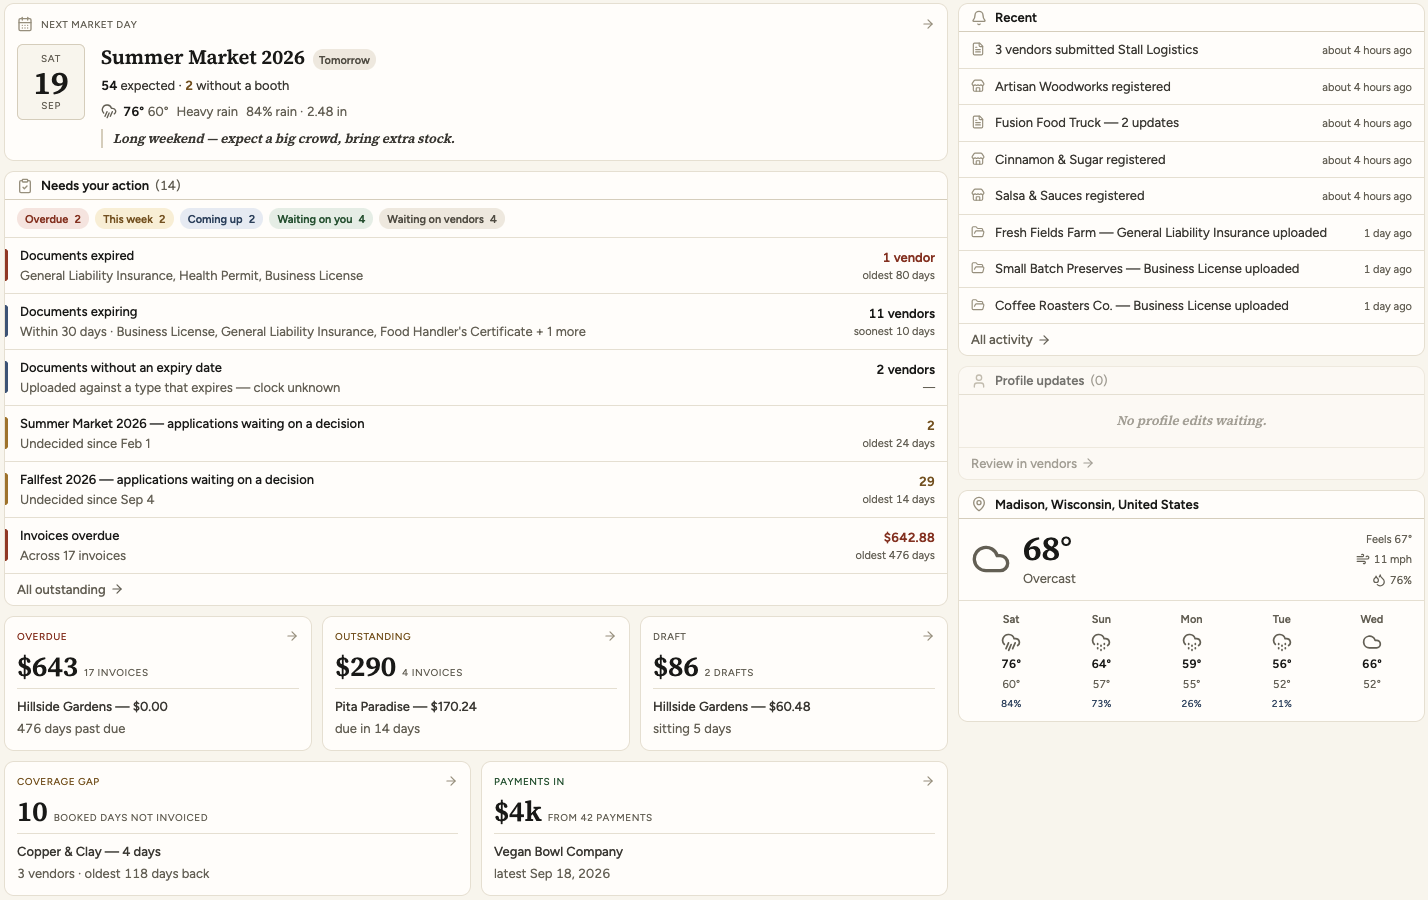Open Documents without an expiry date row

coord(476,378)
